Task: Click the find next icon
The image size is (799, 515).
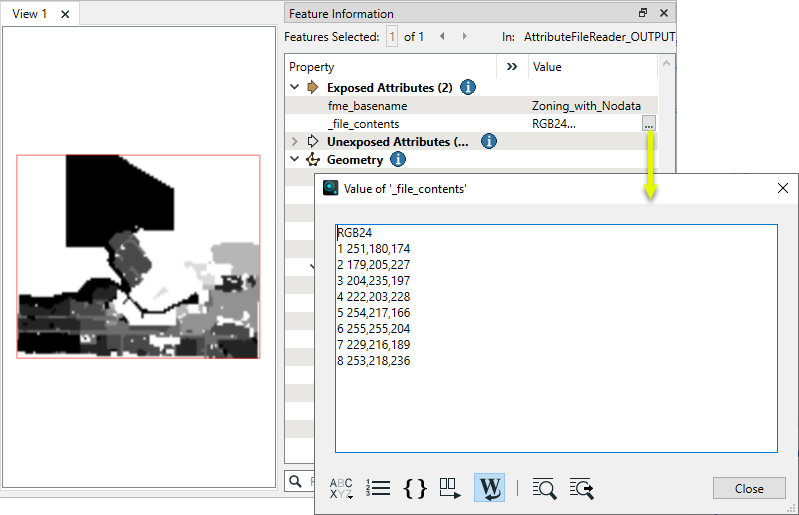Action: [581, 488]
